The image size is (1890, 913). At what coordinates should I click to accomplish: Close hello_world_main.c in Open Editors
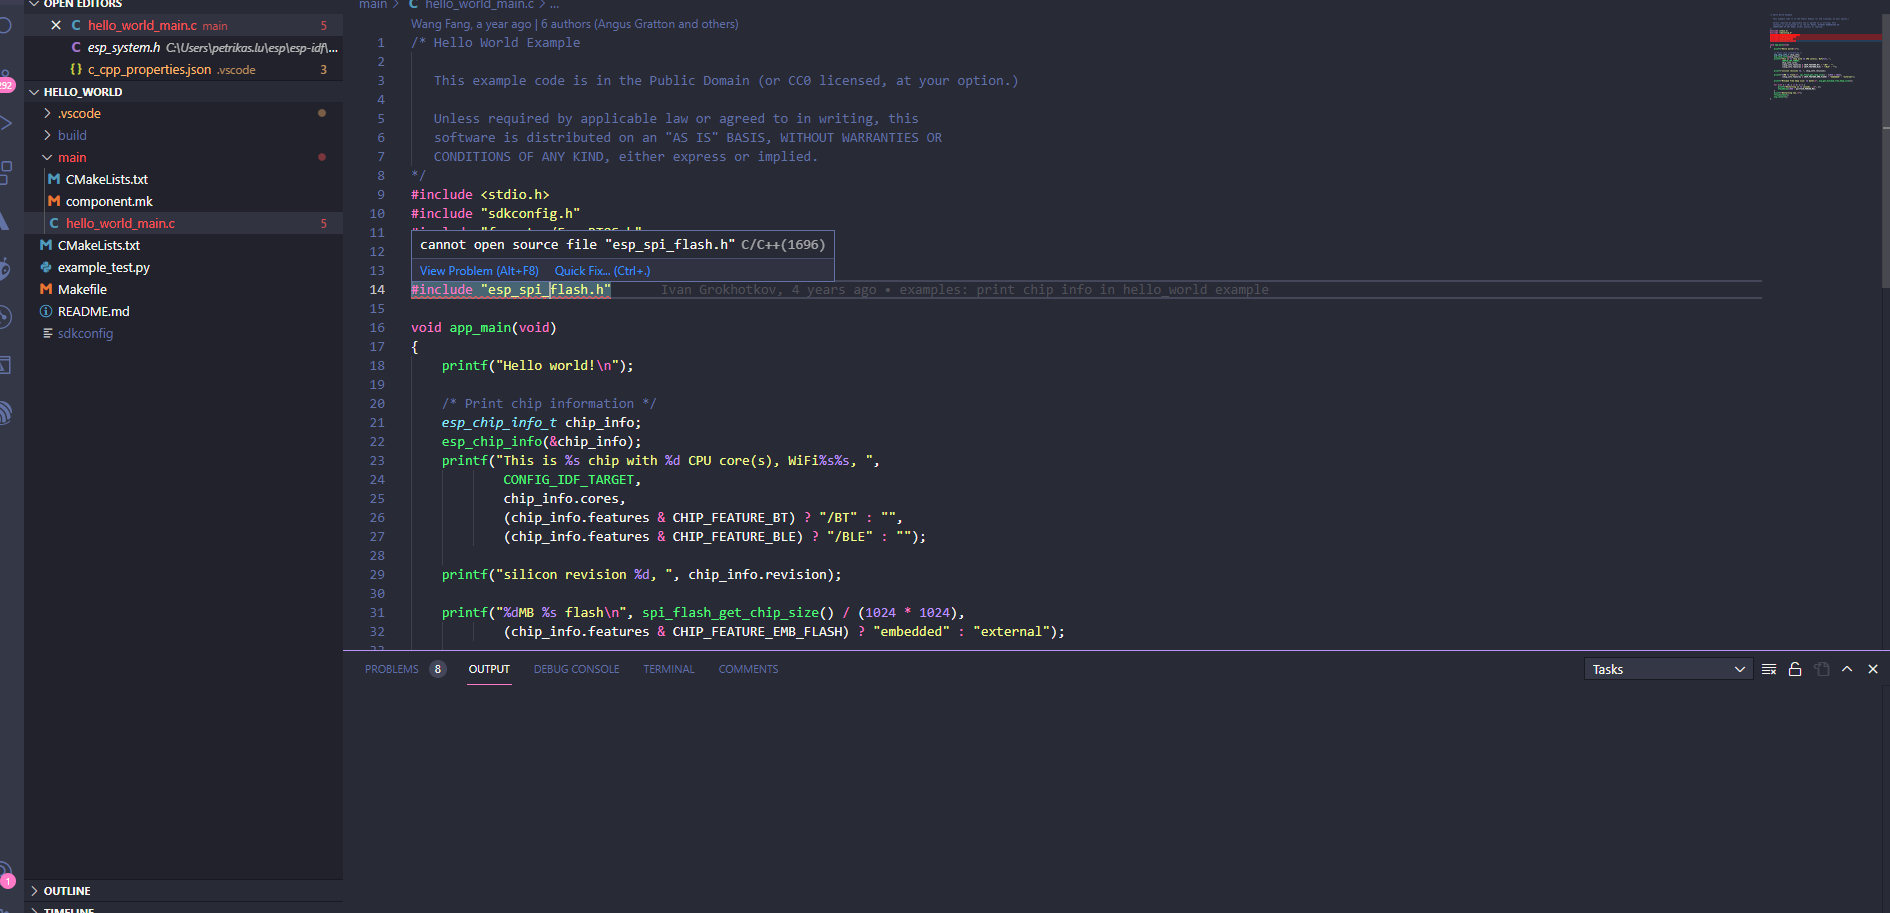coord(56,25)
